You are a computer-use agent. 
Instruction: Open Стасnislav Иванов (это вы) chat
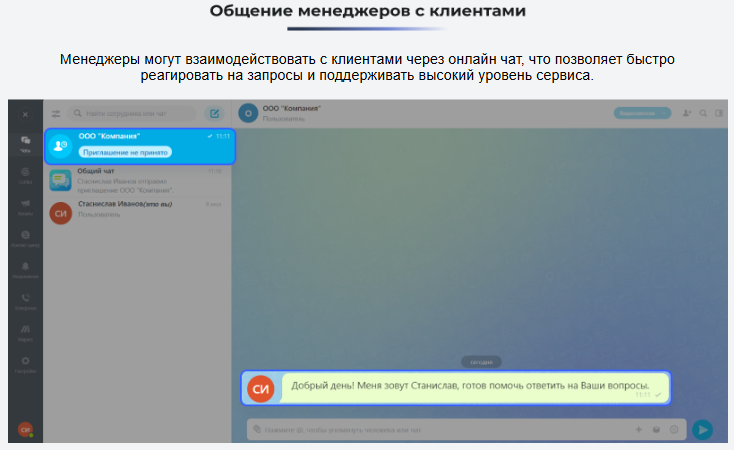[140, 209]
